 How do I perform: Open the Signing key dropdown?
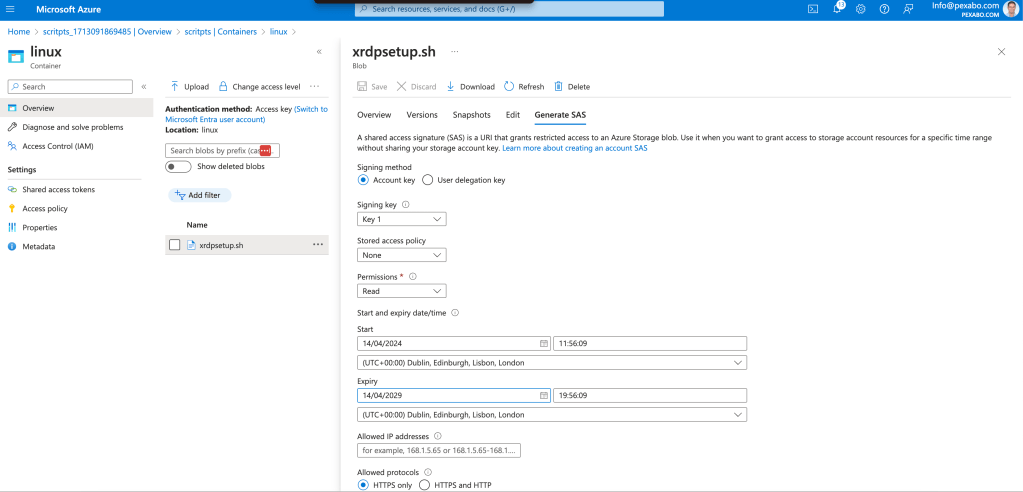pyautogui.click(x=402, y=219)
